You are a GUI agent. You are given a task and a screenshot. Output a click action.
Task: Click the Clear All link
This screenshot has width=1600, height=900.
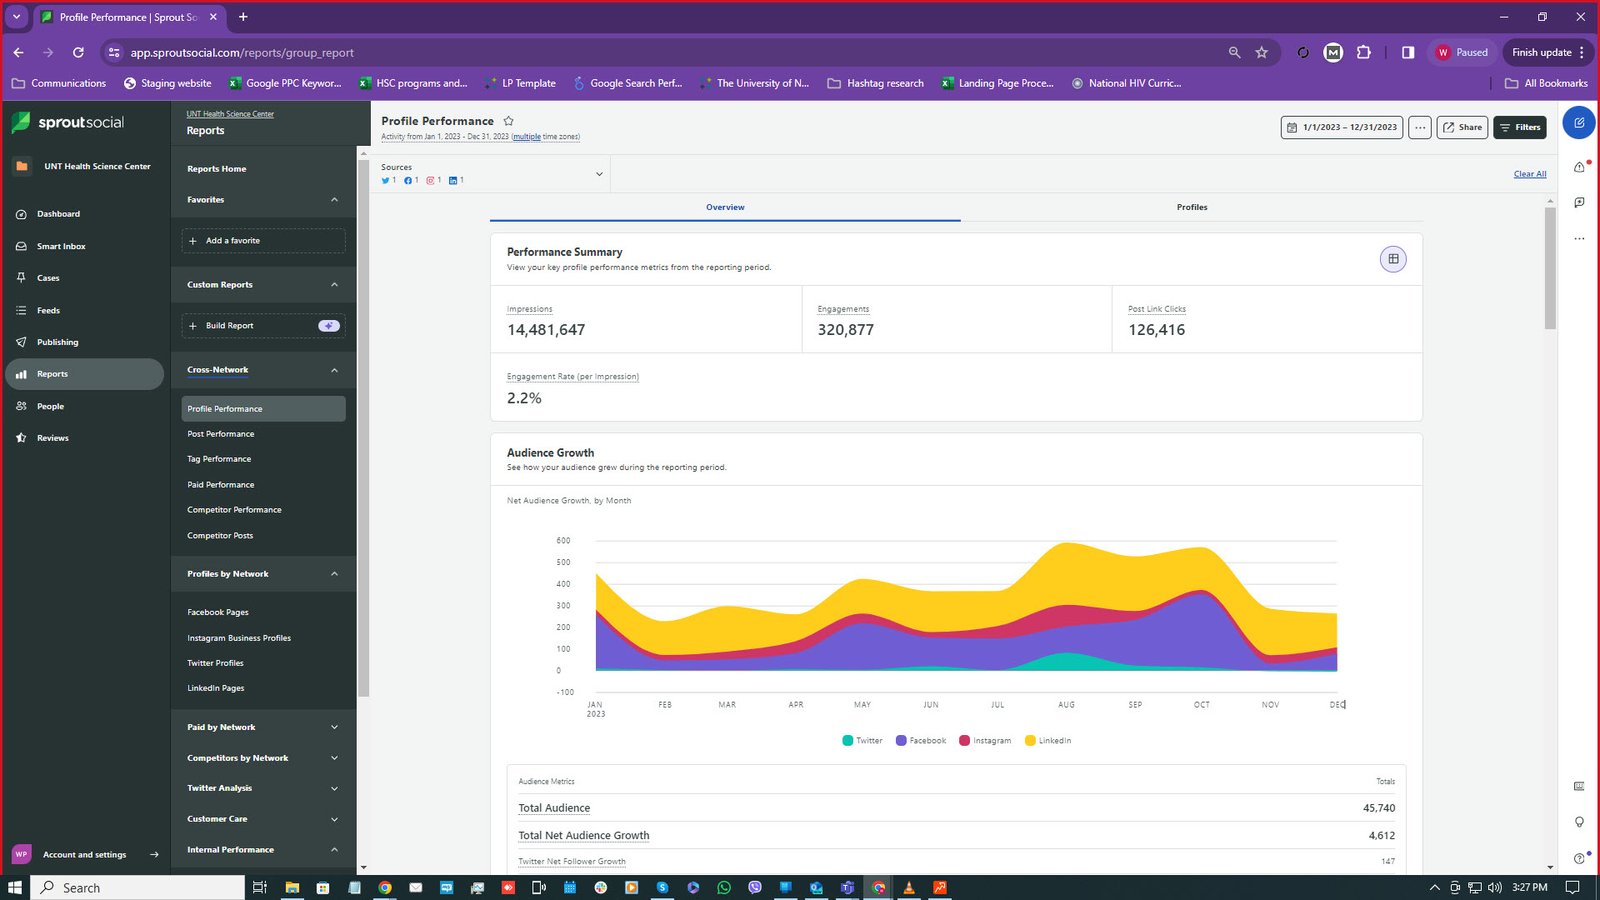click(1530, 174)
